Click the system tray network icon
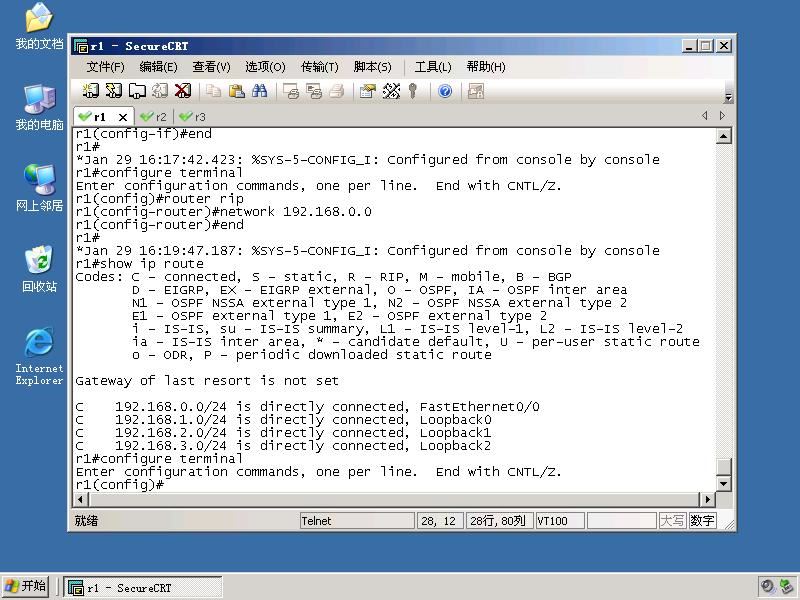This screenshot has height=600, width=800. [x=786, y=587]
